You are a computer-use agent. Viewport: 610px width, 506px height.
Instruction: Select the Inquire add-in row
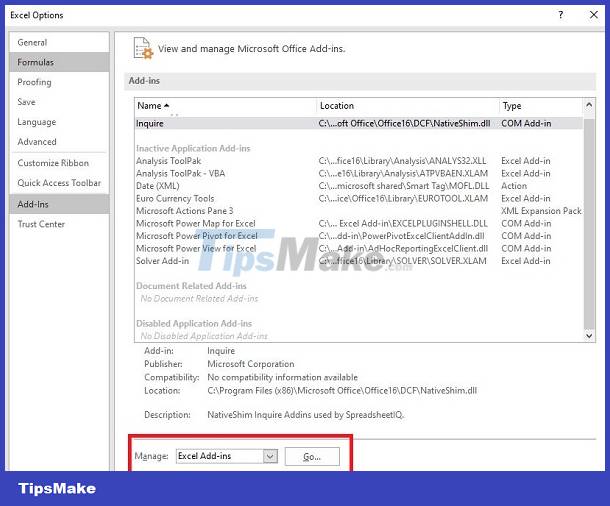pos(359,123)
